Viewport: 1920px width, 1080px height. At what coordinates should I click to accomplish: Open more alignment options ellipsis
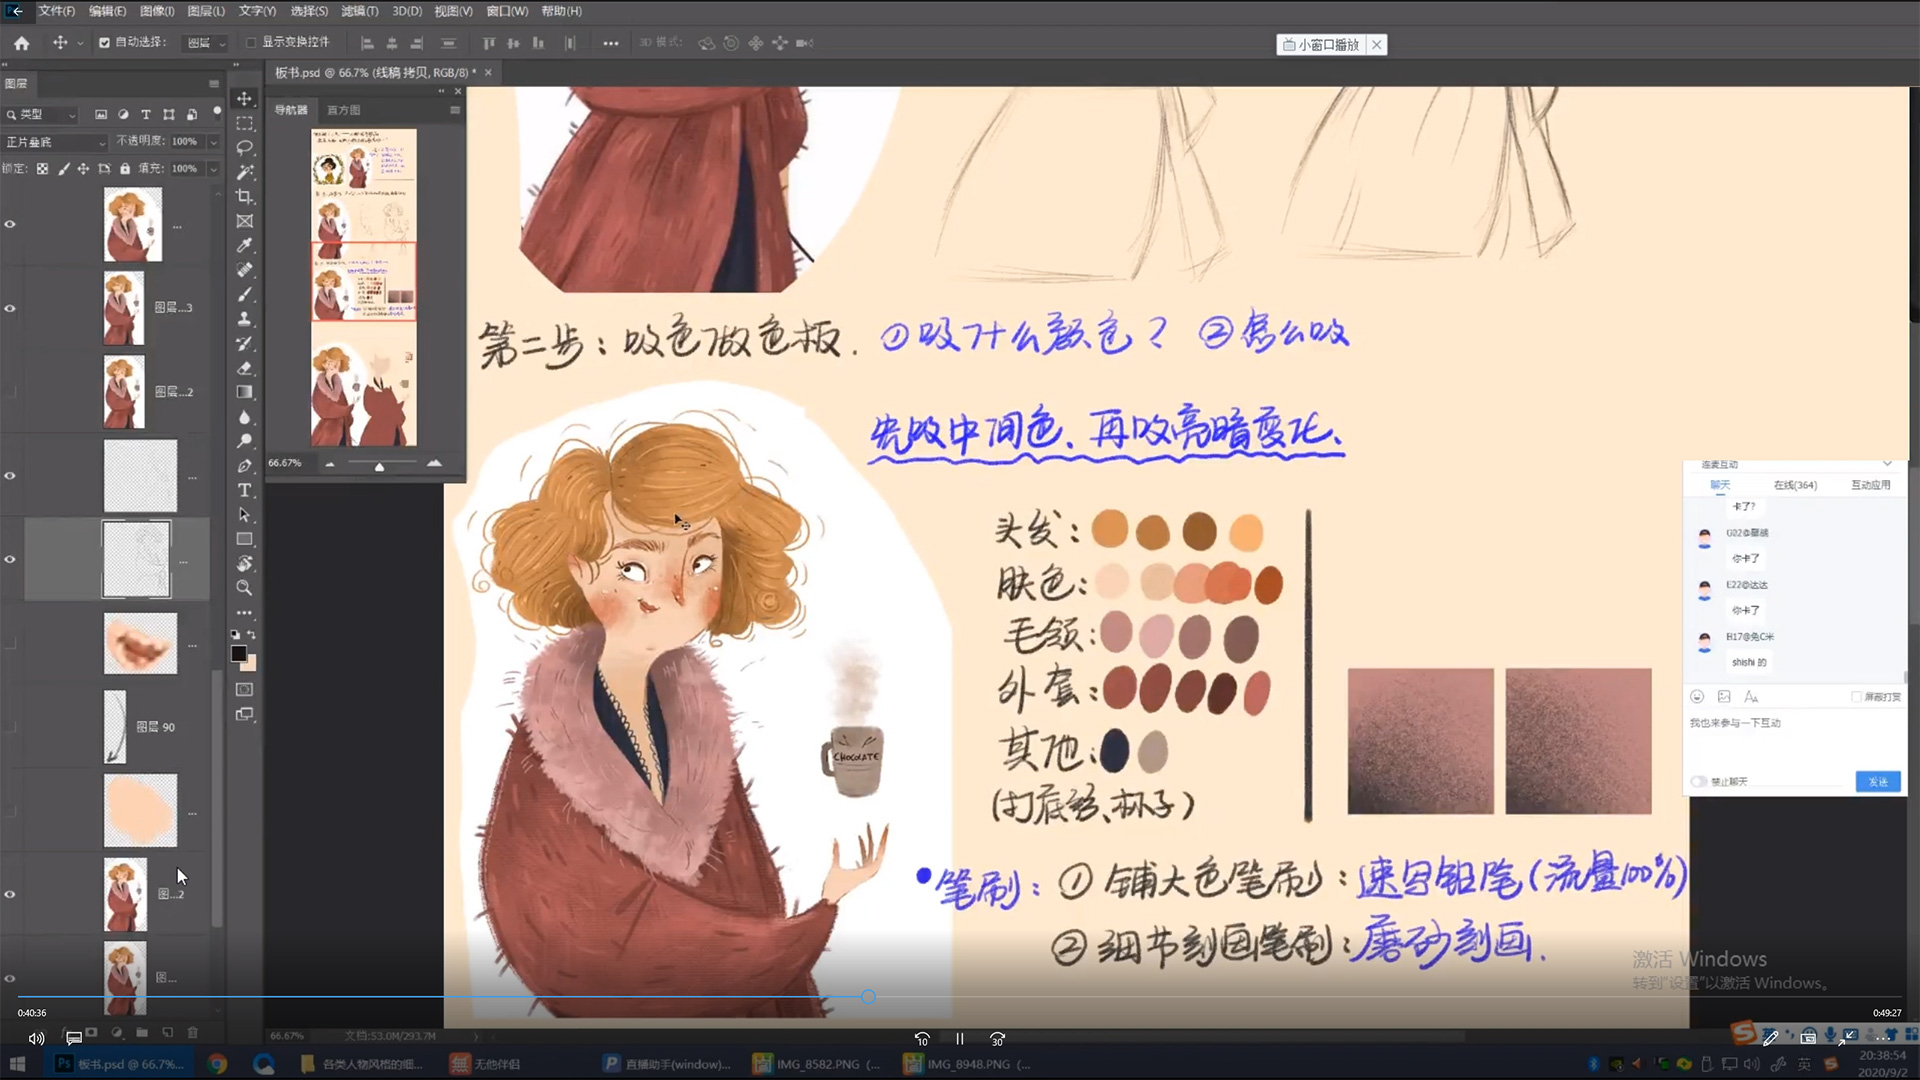pos(611,44)
